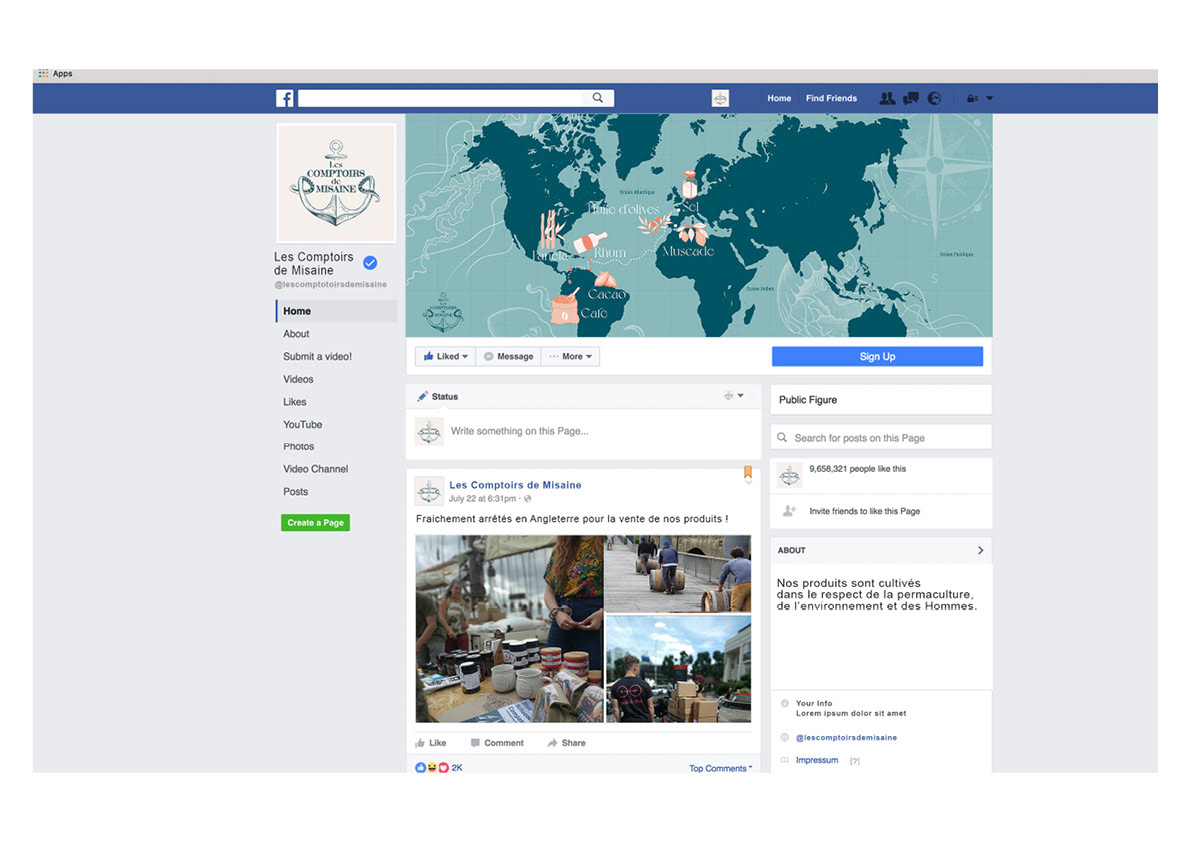Image resolution: width=1191 pixels, height=842 pixels.
Task: Open the messages chat icon
Action: pos(911,98)
